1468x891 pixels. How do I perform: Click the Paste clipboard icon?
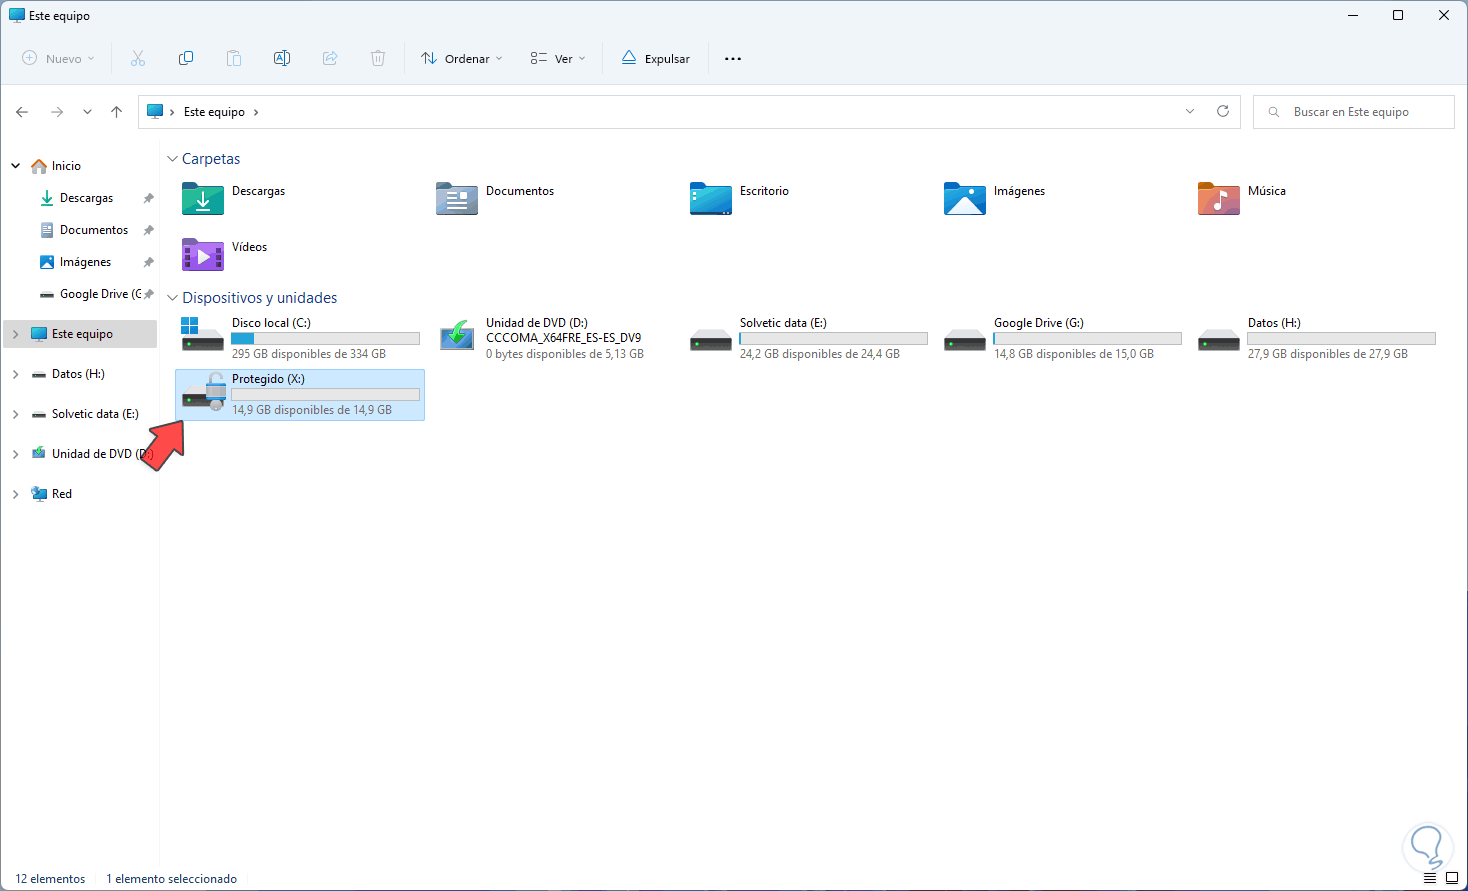click(x=234, y=59)
